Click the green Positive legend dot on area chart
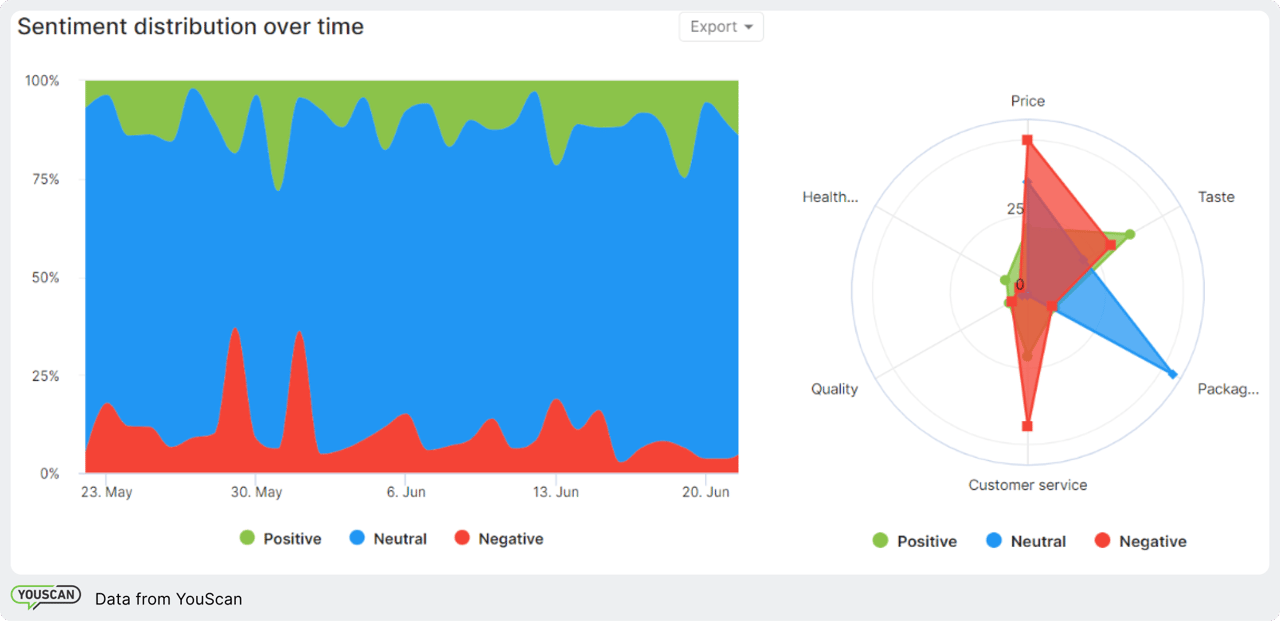1280x621 pixels. click(246, 538)
